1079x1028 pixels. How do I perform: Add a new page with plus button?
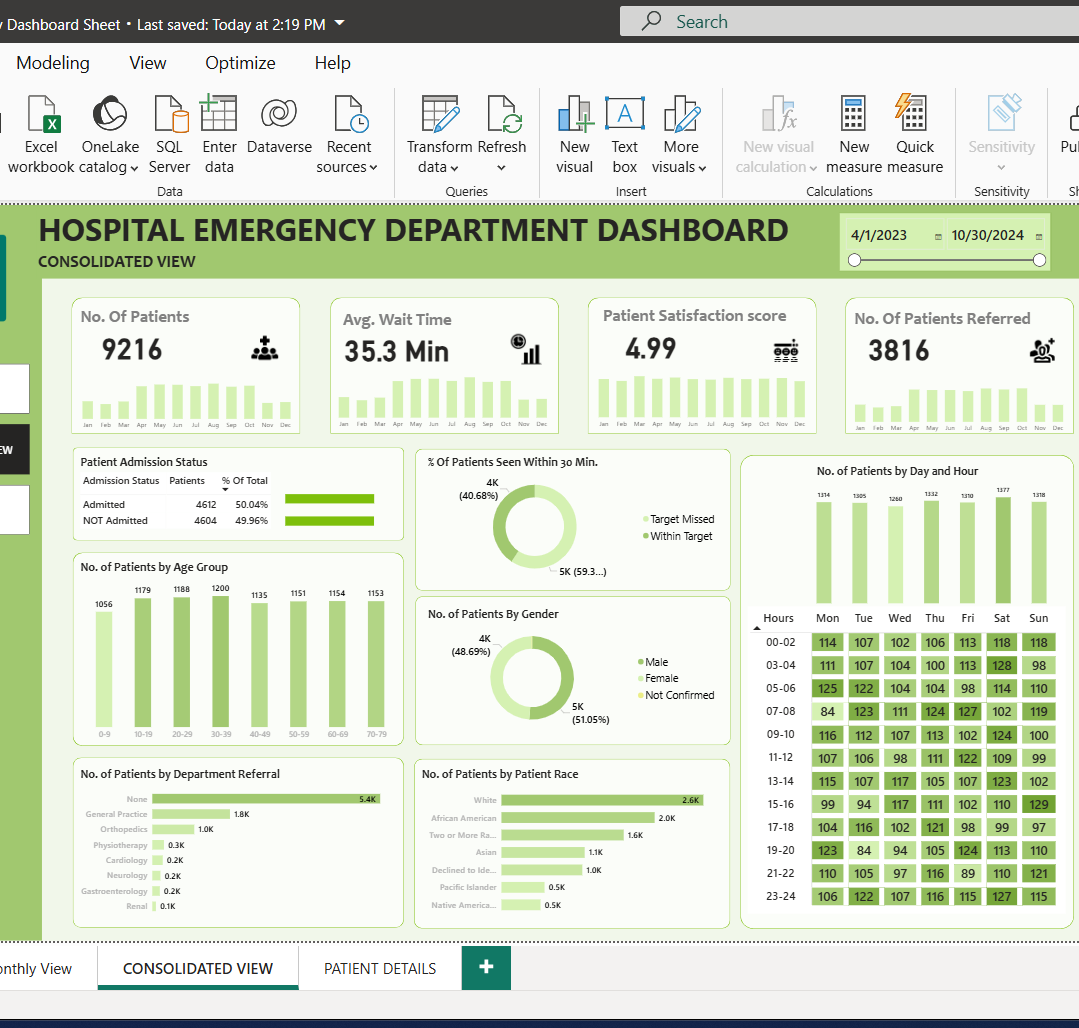[x=486, y=967]
